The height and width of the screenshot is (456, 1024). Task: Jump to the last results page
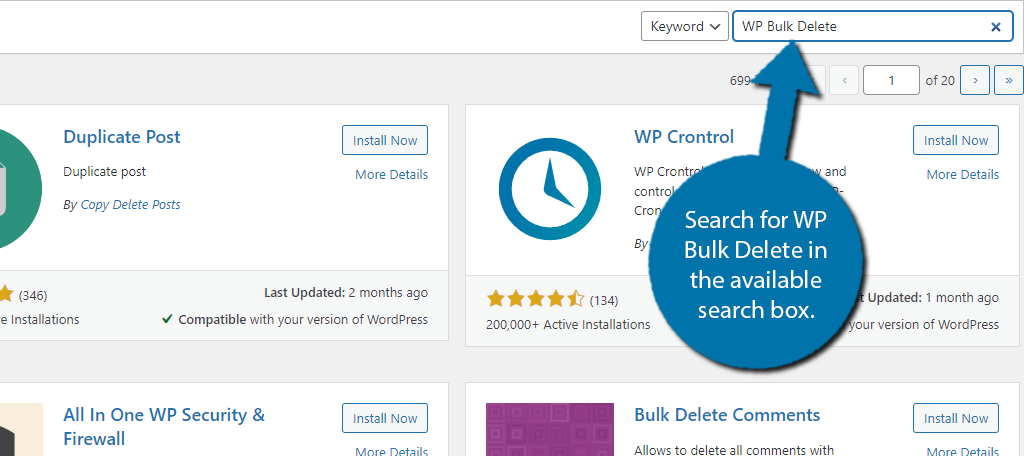[x=1009, y=80]
